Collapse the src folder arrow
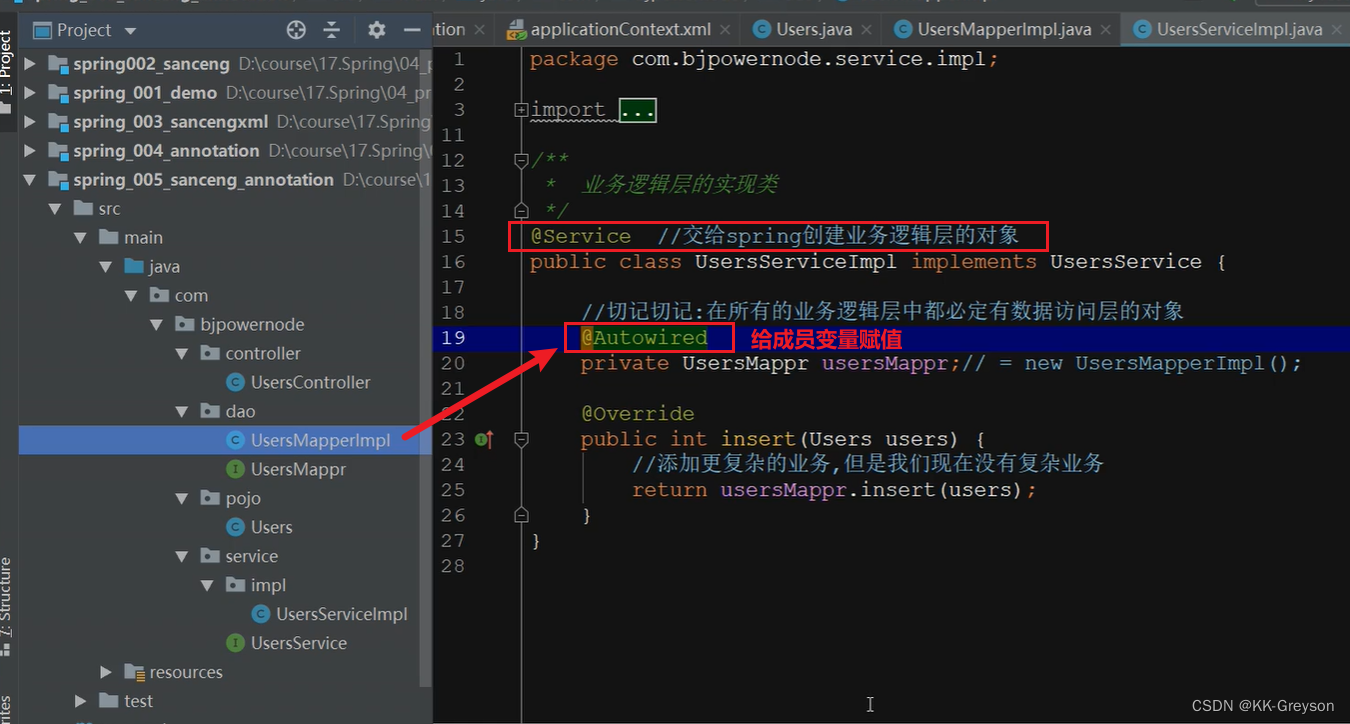 tap(55, 209)
